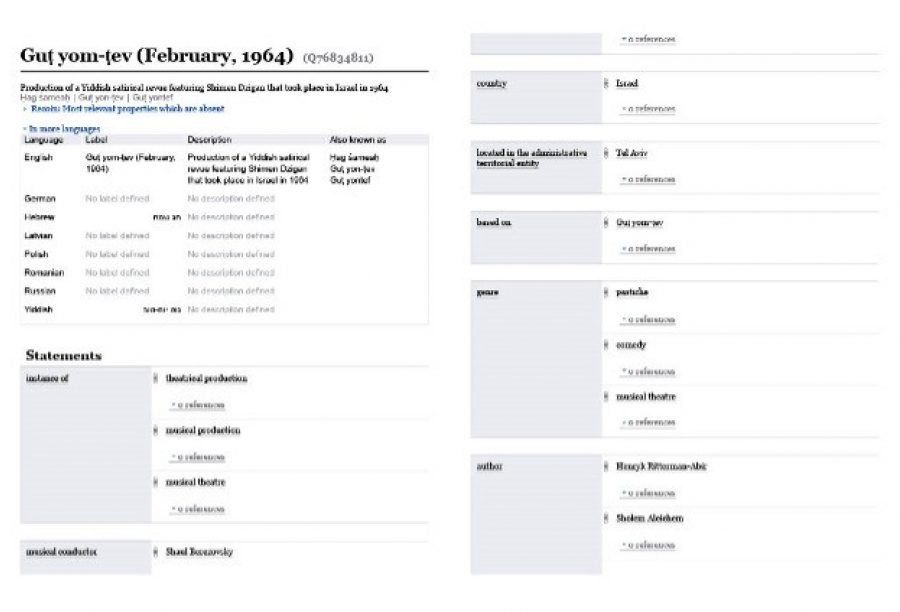Collapse the In more languages section
The height and width of the screenshot is (612, 900).
(61, 129)
